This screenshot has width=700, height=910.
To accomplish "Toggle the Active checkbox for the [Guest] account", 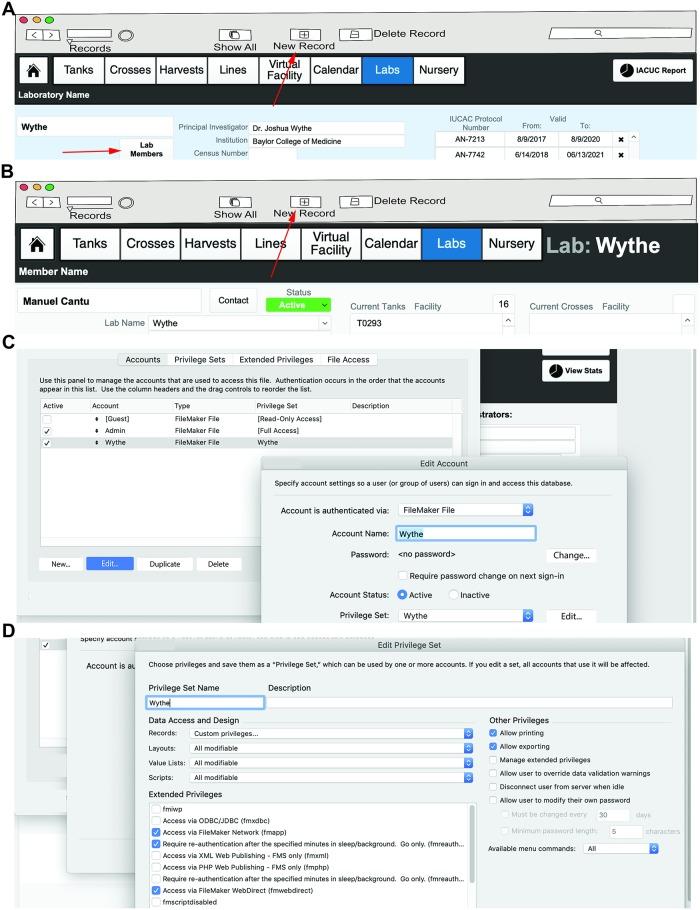I will tap(47, 419).
